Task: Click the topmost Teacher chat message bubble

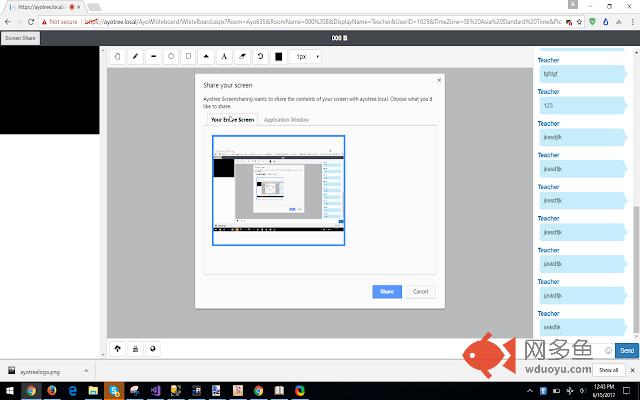Action: [x=583, y=74]
